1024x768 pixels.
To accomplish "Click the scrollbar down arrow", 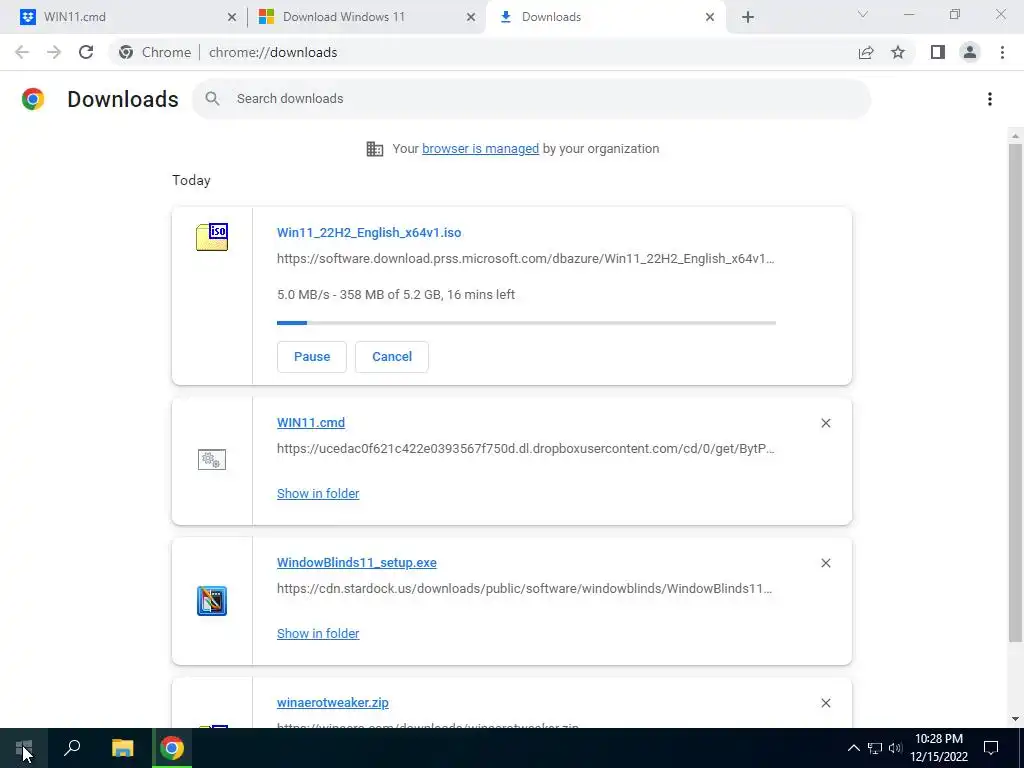I will 1015,719.
